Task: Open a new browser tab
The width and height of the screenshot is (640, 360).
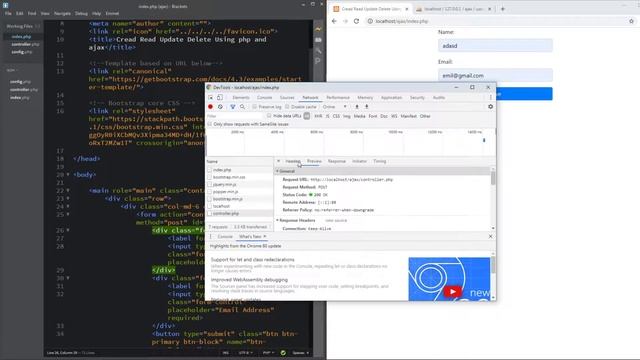Action: 503,9
